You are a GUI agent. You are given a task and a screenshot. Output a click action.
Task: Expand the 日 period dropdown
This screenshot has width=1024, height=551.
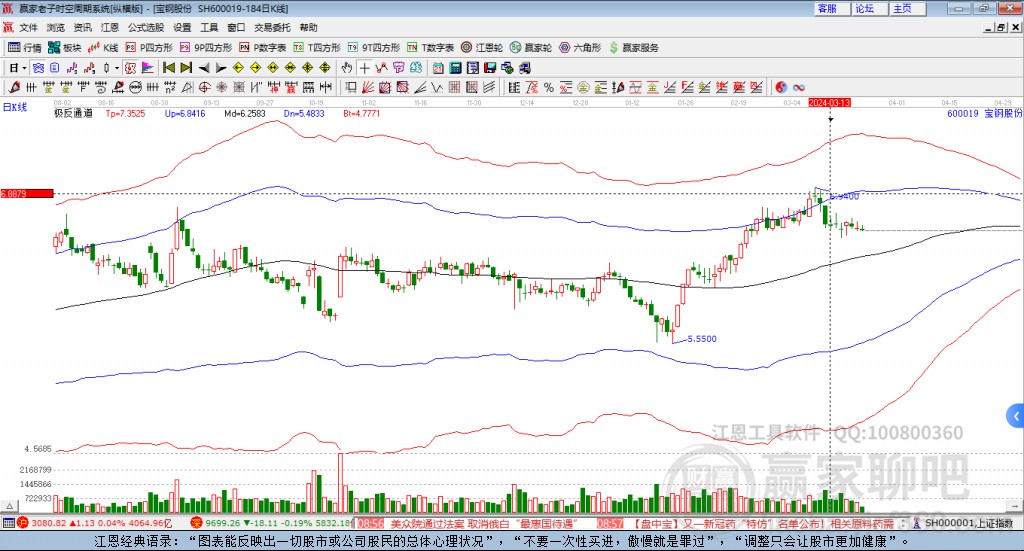17,68
